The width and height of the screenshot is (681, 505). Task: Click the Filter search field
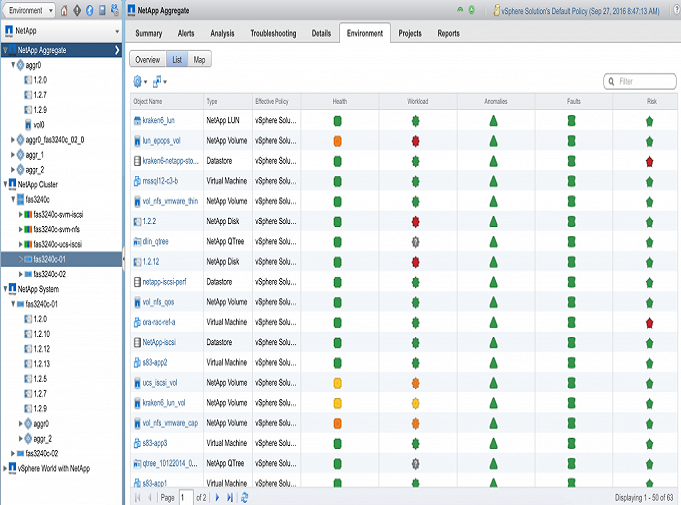(640, 81)
